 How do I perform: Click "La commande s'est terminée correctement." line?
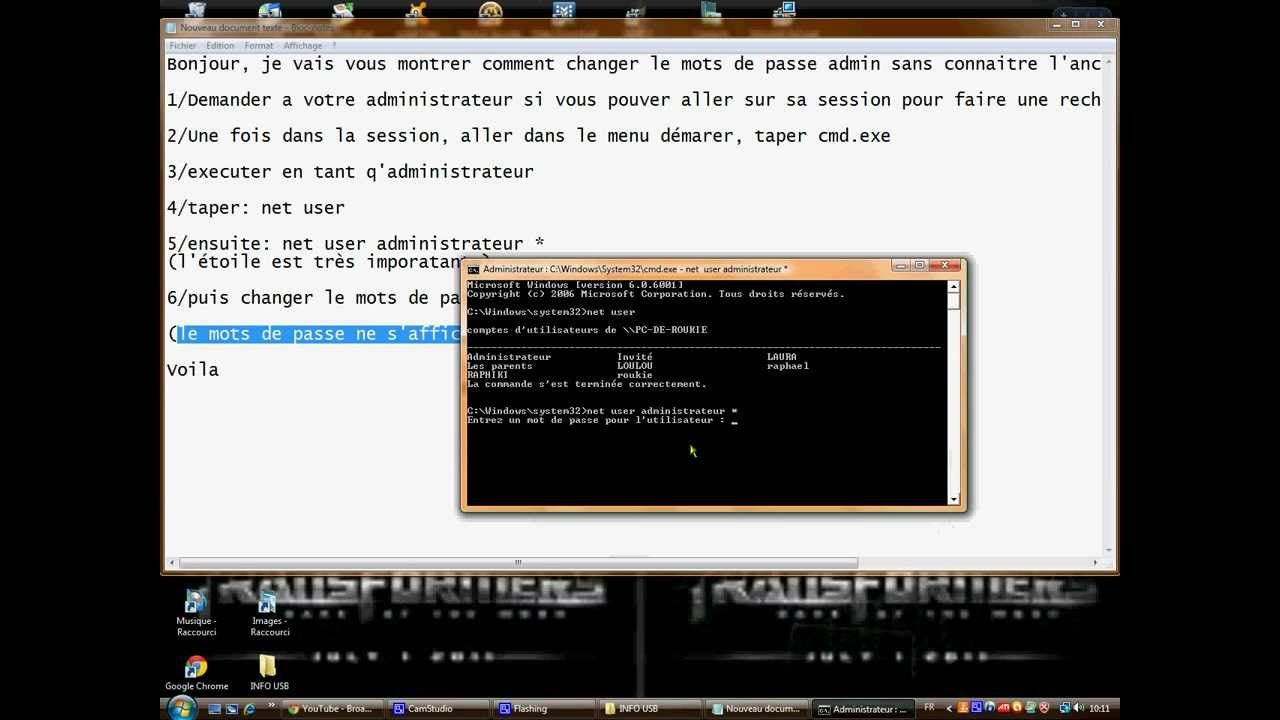pyautogui.click(x=587, y=384)
